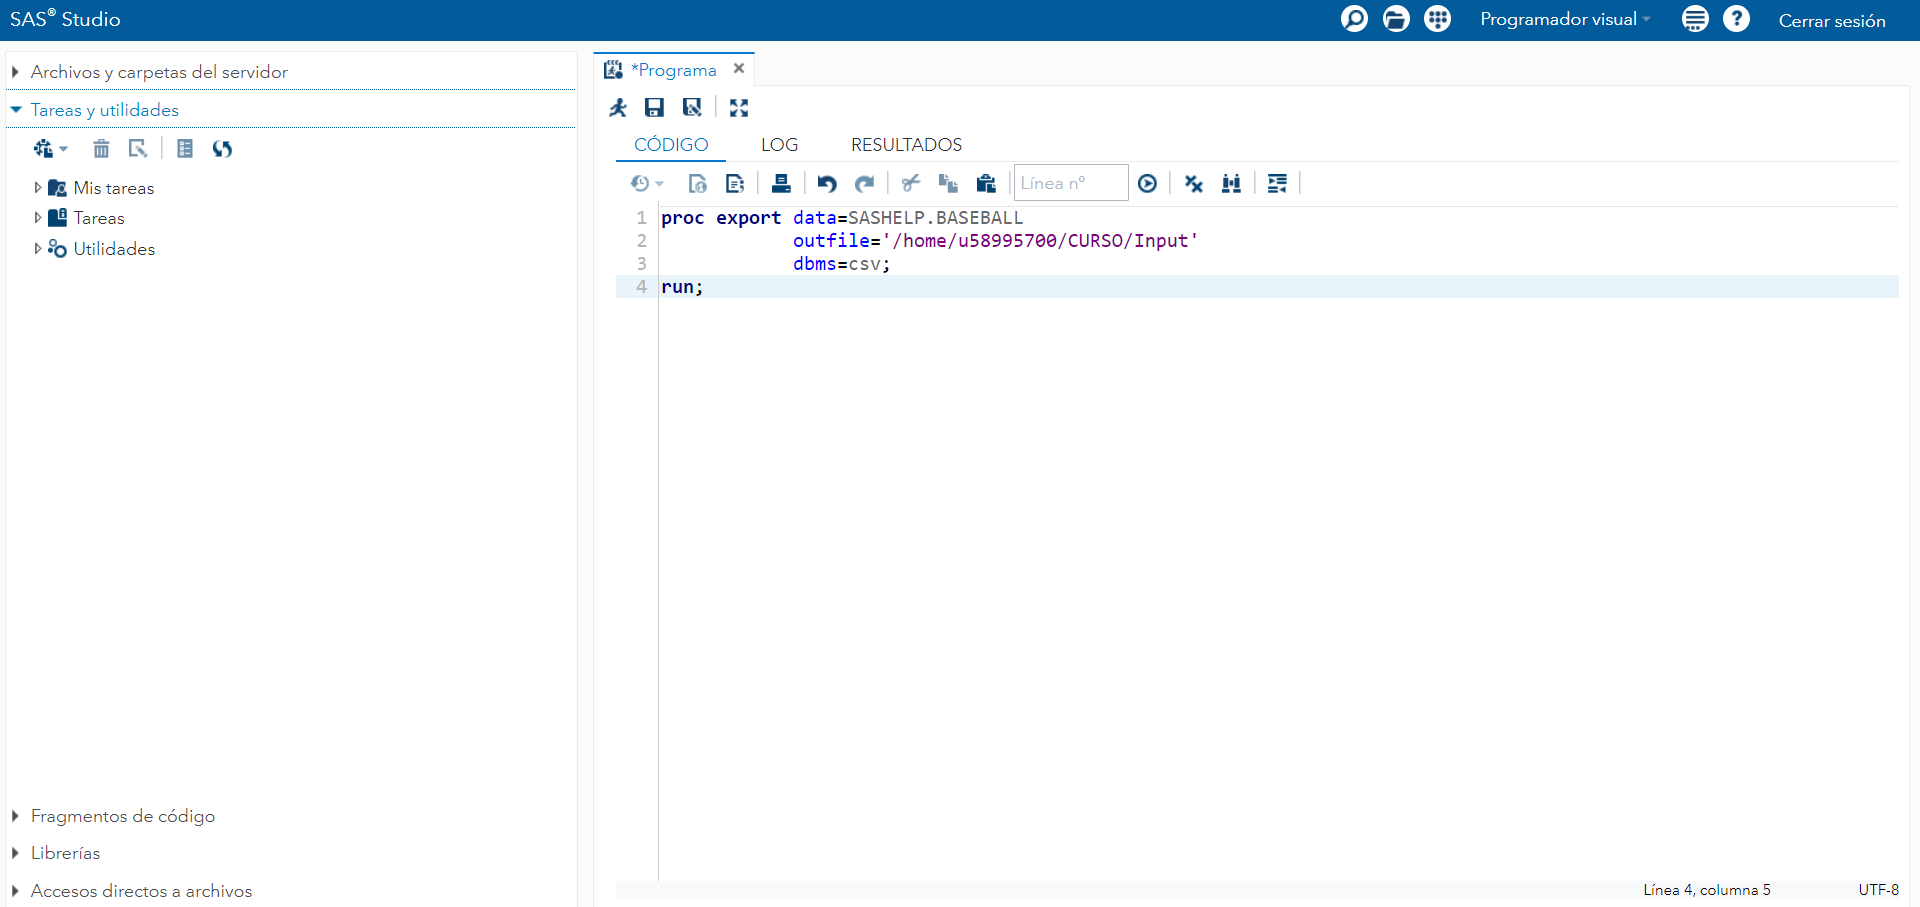Format the code with the indent icon
Screen dimensions: 1920x907
1277,183
